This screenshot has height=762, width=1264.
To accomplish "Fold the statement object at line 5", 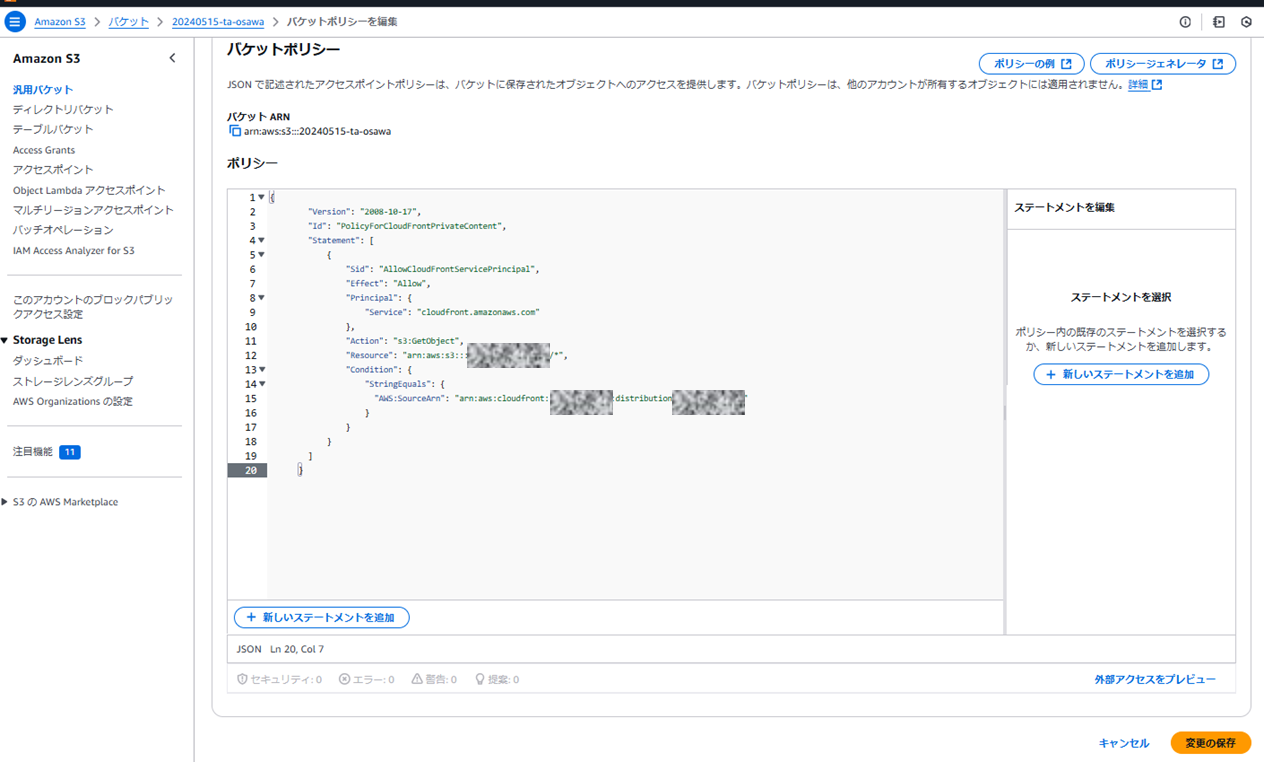I will pos(262,255).
